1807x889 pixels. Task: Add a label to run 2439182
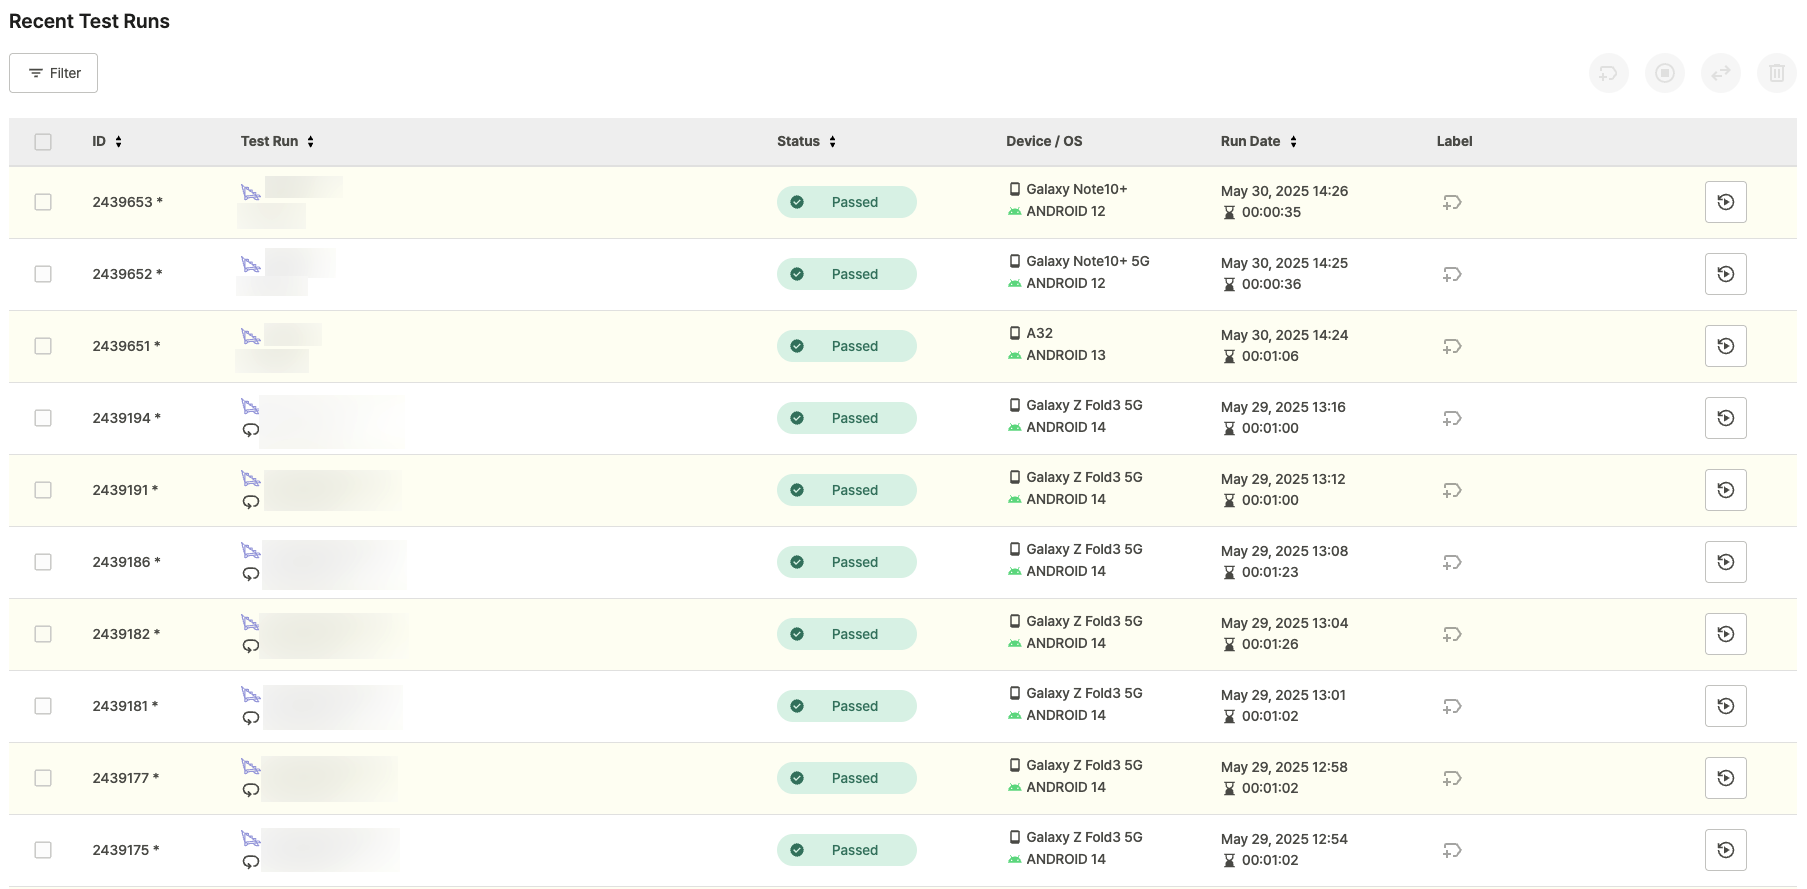pos(1452,634)
